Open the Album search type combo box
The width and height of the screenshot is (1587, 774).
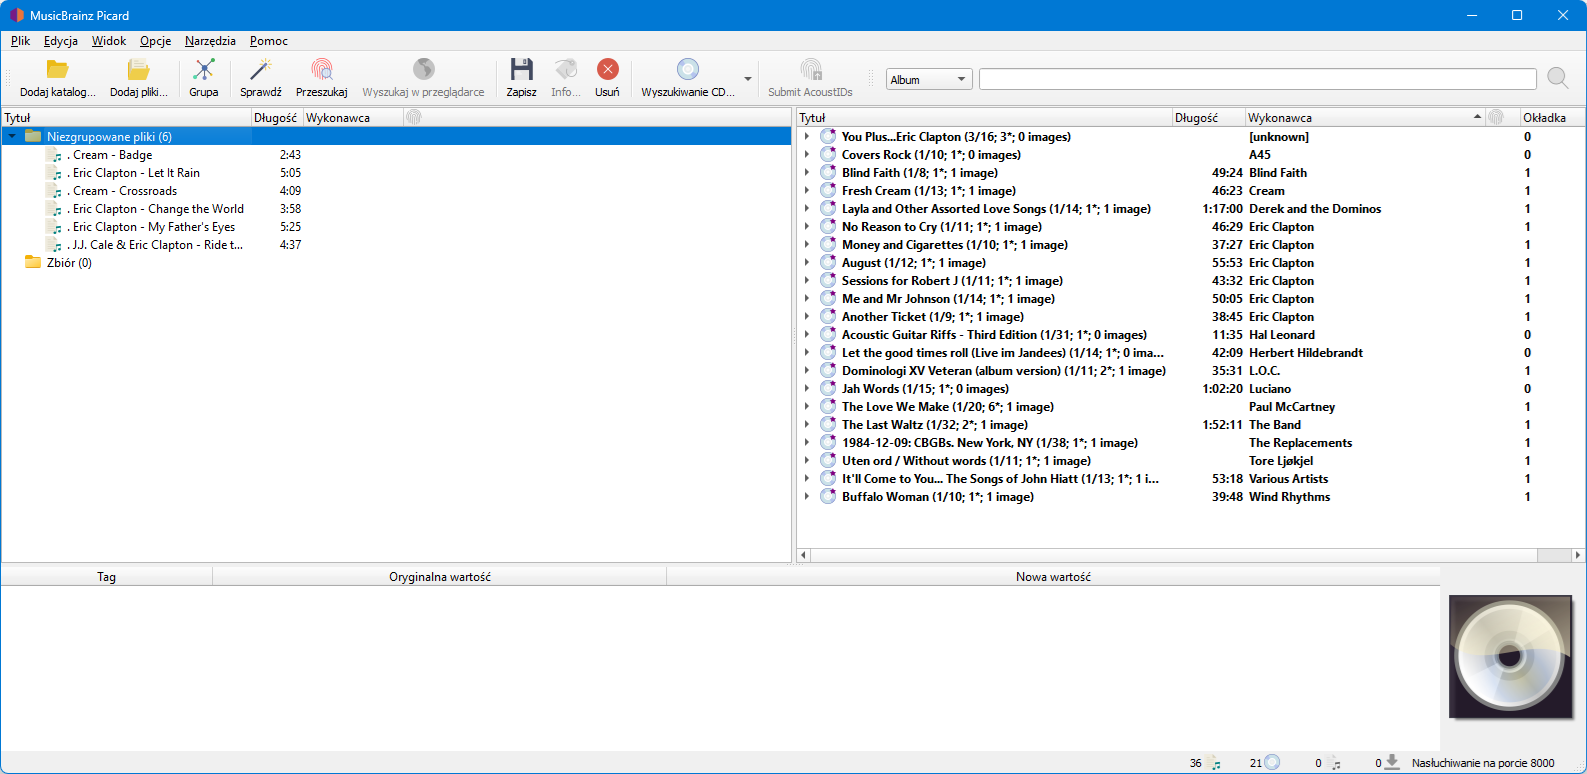pyautogui.click(x=929, y=79)
